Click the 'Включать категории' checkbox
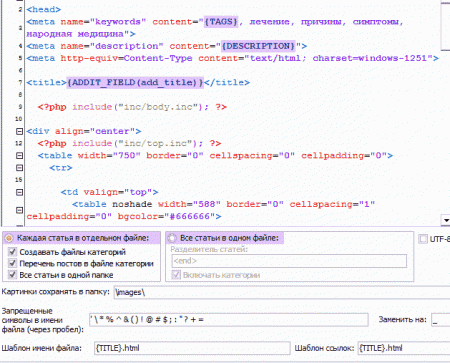The height and width of the screenshot is (363, 450). 176,275
